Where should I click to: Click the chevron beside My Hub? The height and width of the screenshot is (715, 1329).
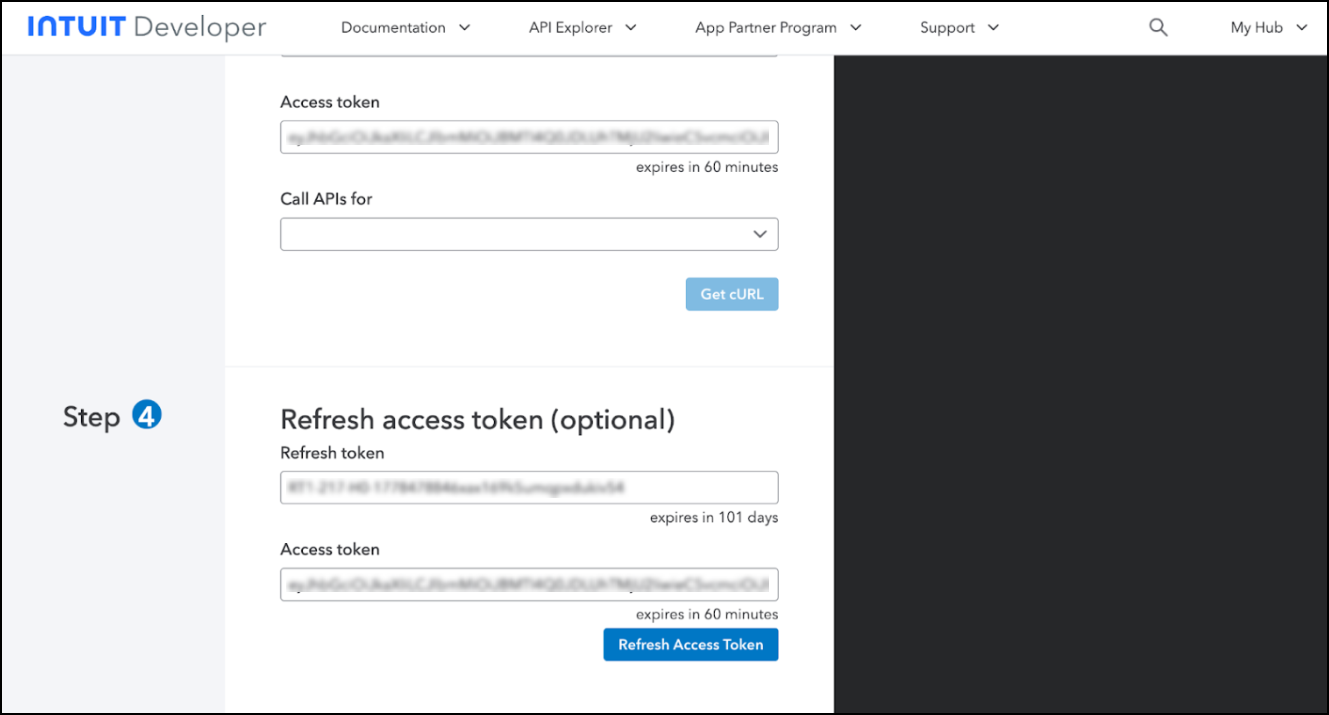pos(1301,28)
